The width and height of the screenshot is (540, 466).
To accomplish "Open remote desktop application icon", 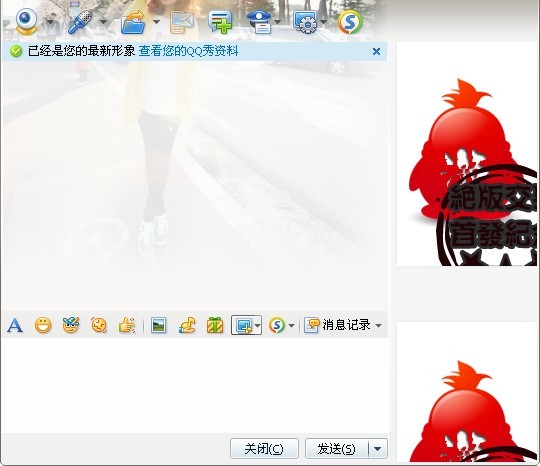I will tap(305, 22).
